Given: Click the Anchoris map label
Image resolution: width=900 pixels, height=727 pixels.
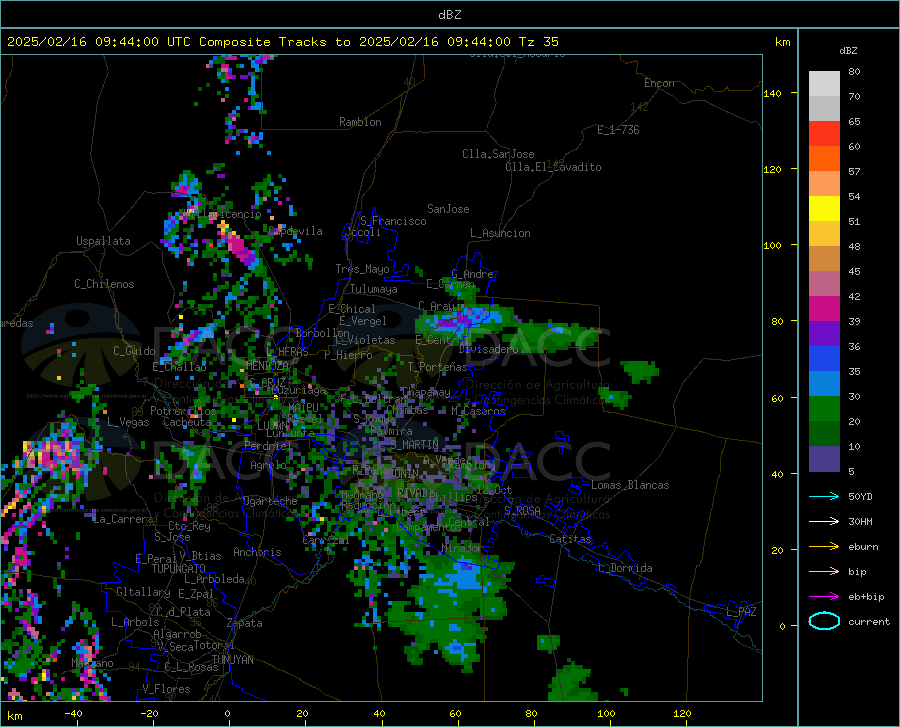Looking at the screenshot, I should pos(257,552).
